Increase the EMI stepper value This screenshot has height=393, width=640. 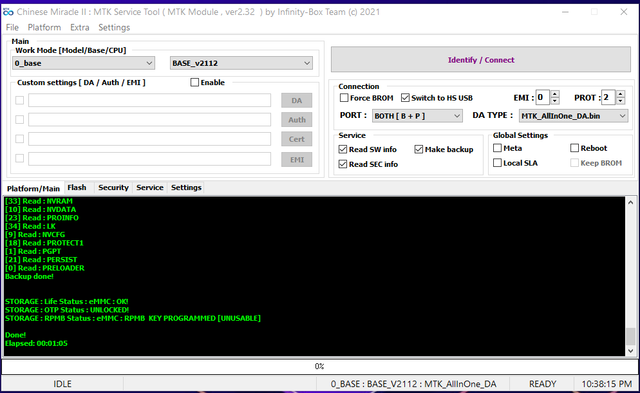click(x=555, y=94)
